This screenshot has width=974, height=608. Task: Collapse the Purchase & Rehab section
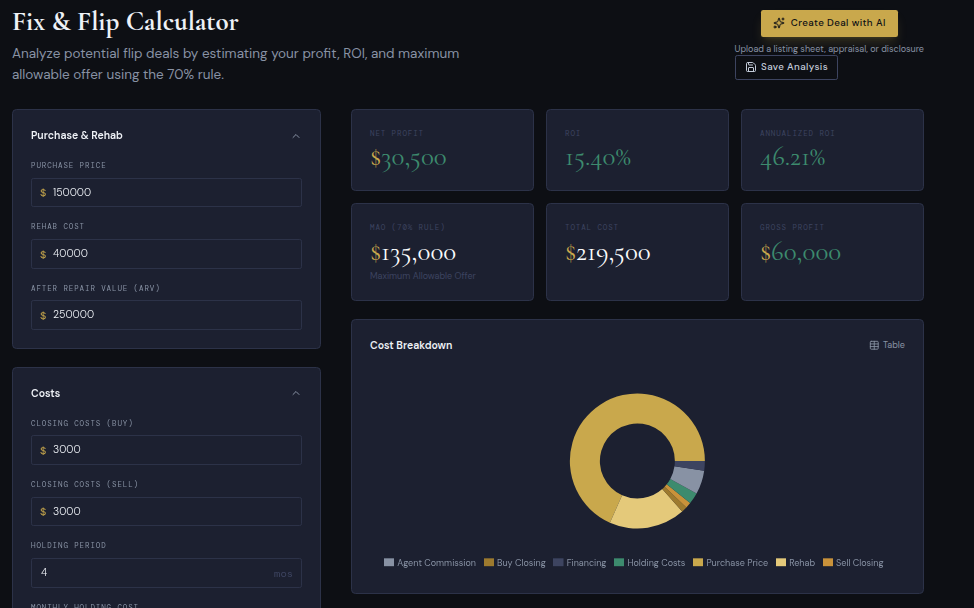click(x=296, y=135)
